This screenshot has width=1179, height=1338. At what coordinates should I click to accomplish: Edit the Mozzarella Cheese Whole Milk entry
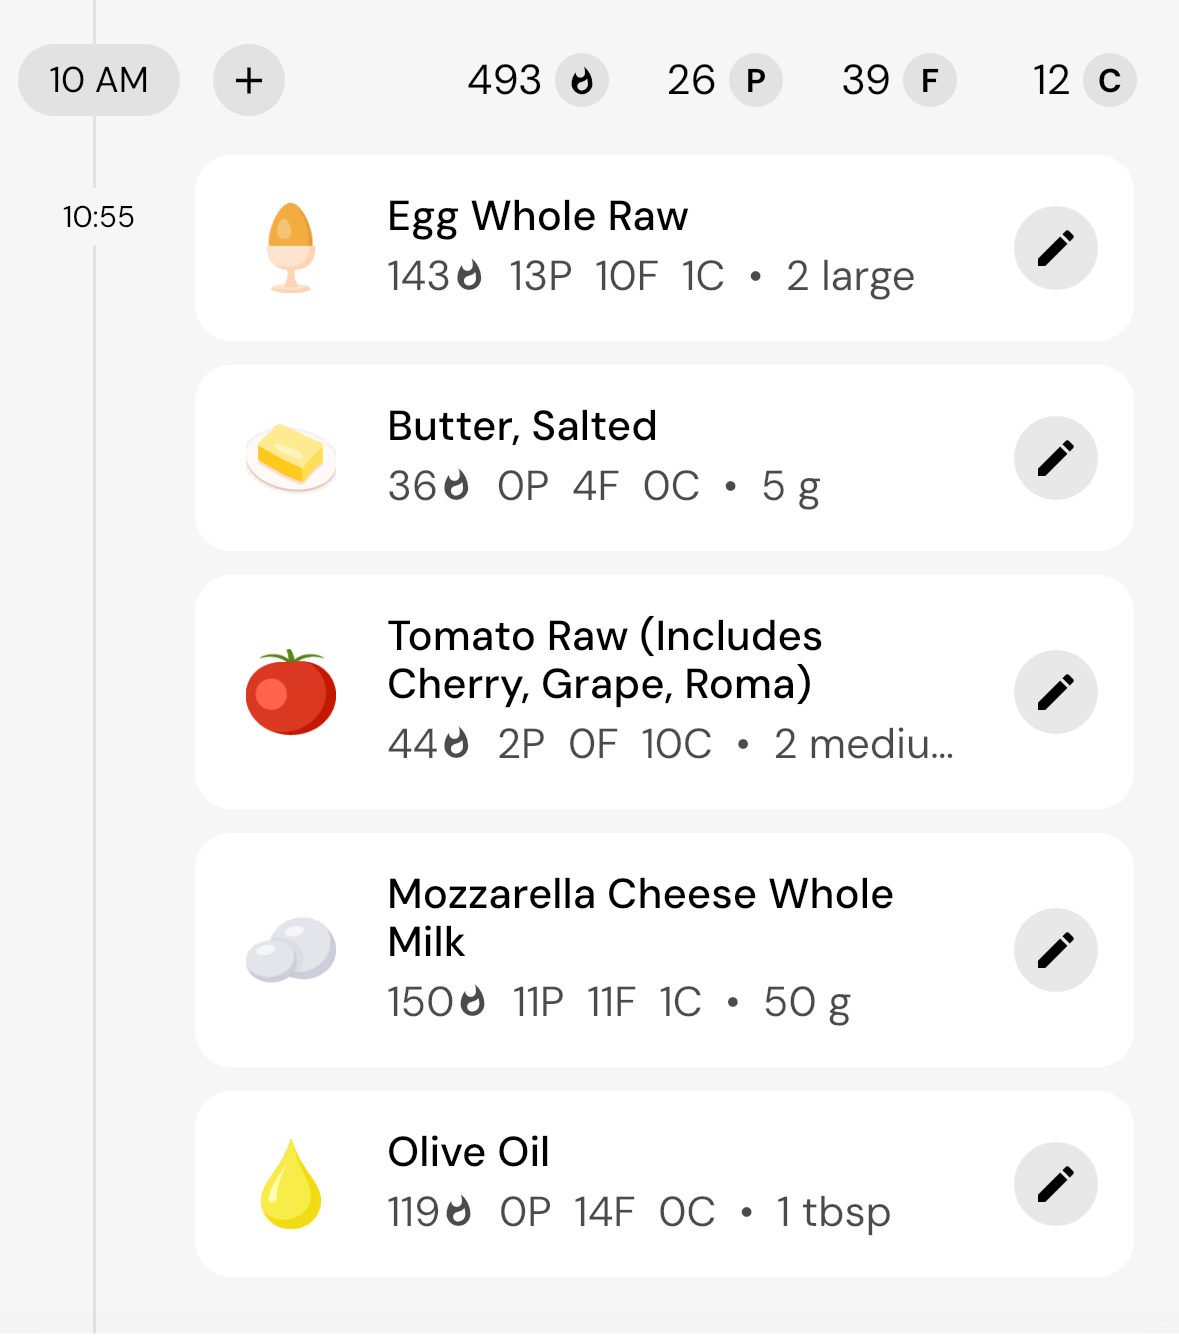tap(1055, 950)
